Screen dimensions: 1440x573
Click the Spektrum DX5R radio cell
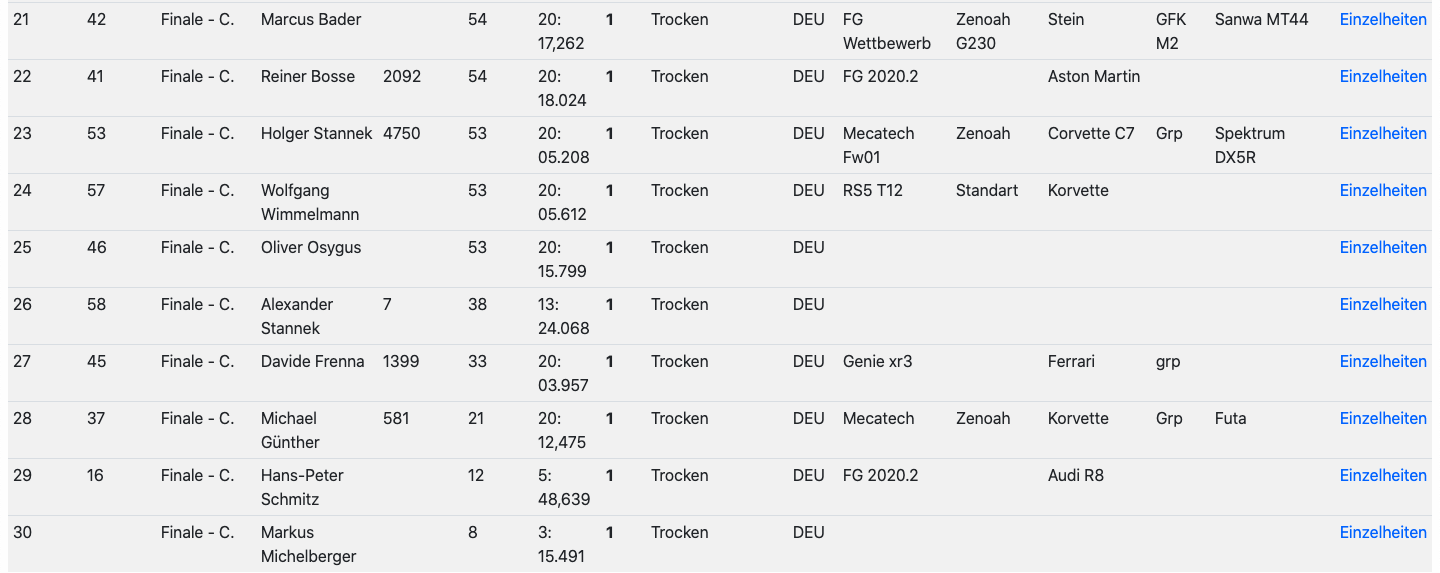[x=1250, y=145]
